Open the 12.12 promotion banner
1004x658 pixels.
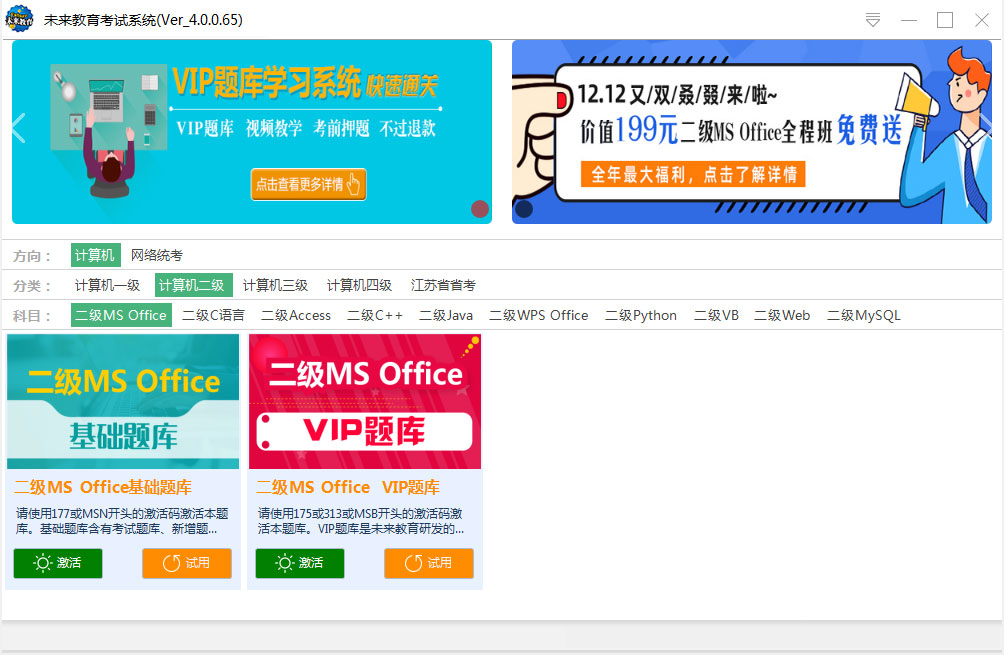[x=752, y=132]
